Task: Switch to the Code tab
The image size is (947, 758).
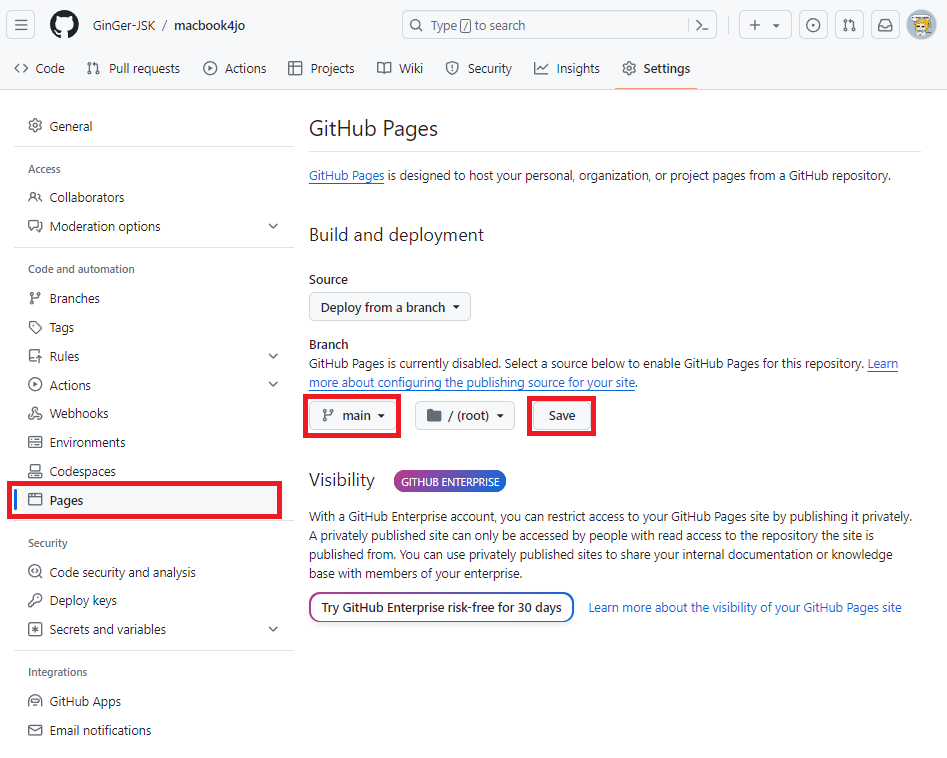Action: click(x=39, y=68)
